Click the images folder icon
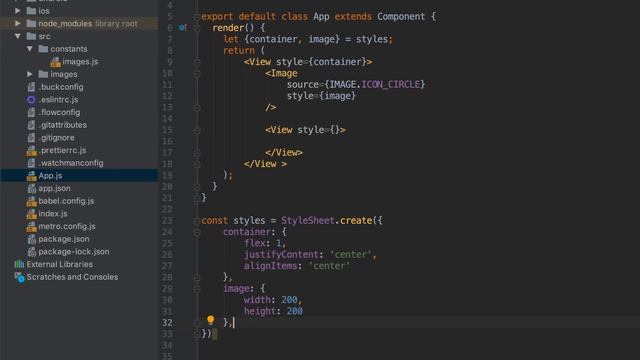 43,74
